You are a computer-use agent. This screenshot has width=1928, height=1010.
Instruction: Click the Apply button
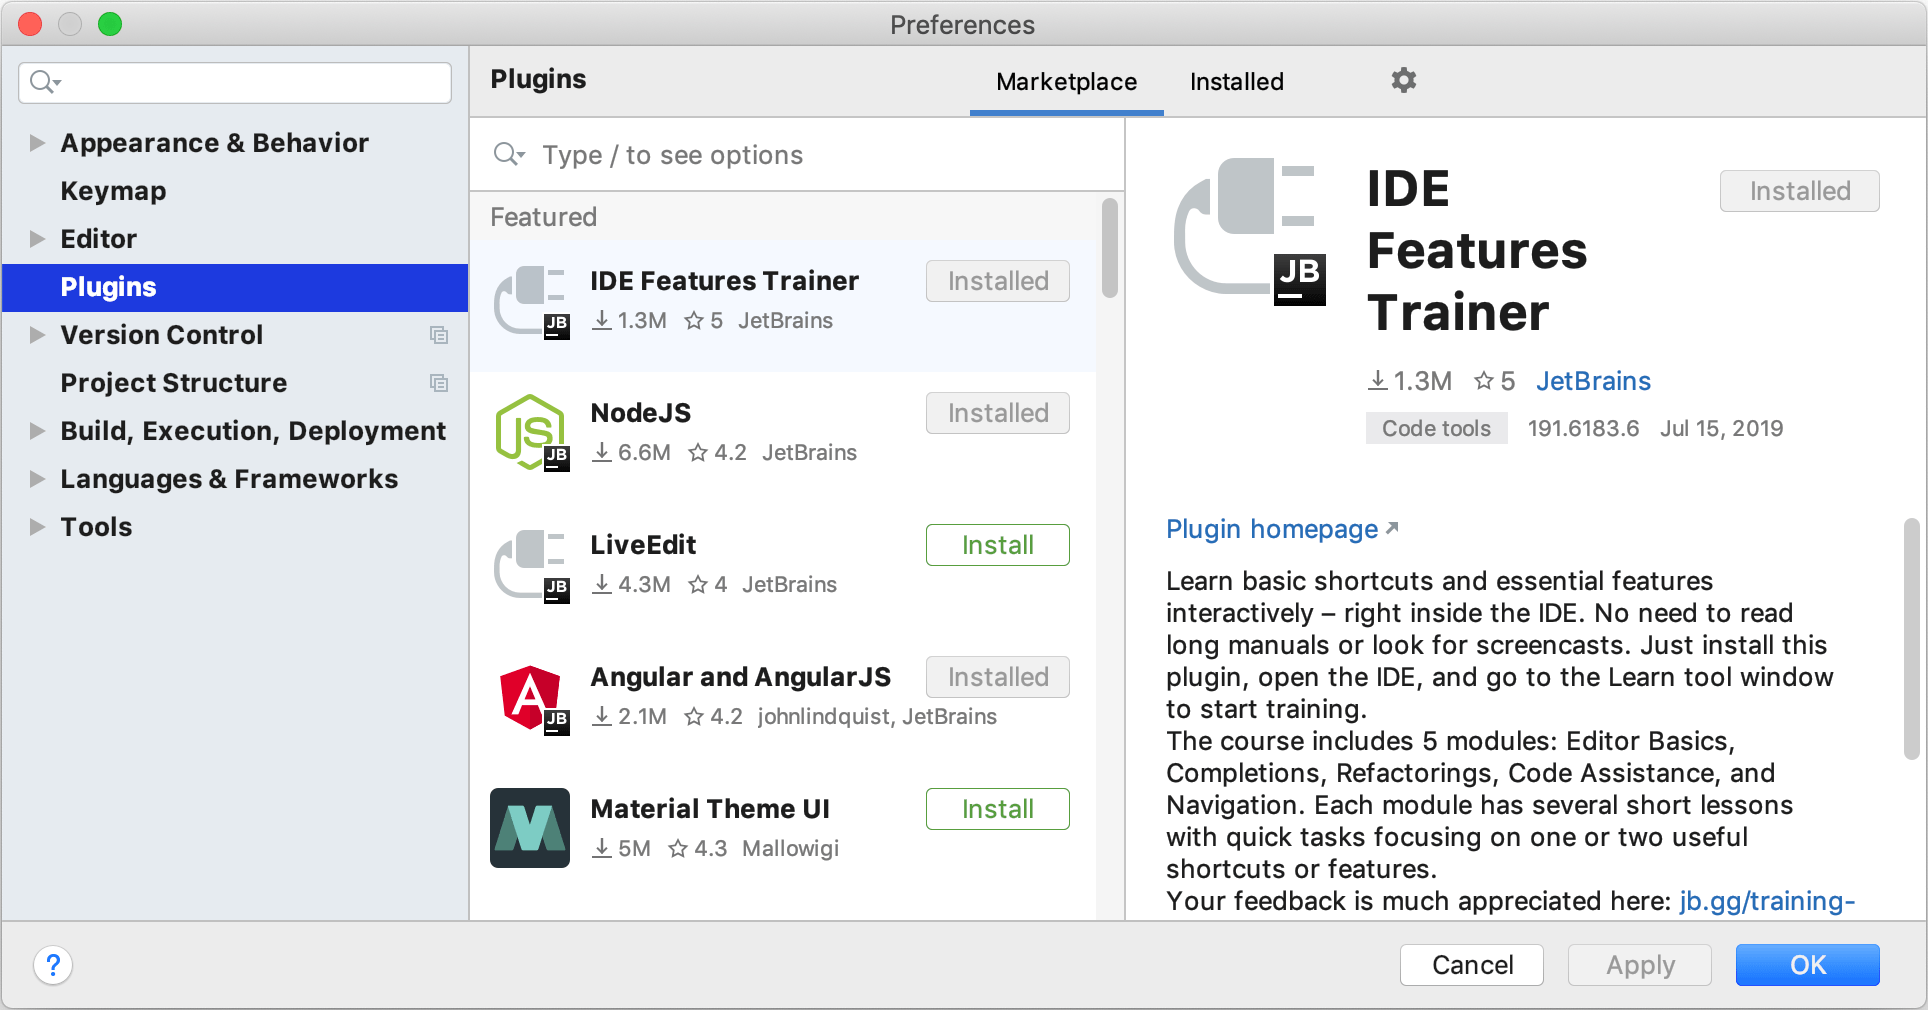click(x=1640, y=965)
